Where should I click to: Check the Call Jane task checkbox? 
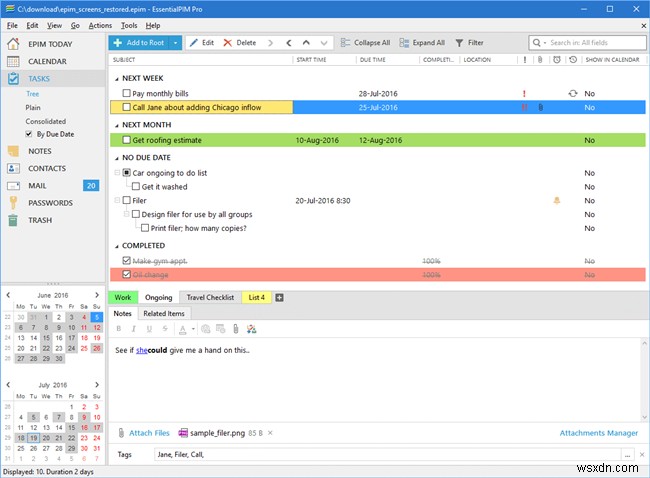click(x=126, y=107)
